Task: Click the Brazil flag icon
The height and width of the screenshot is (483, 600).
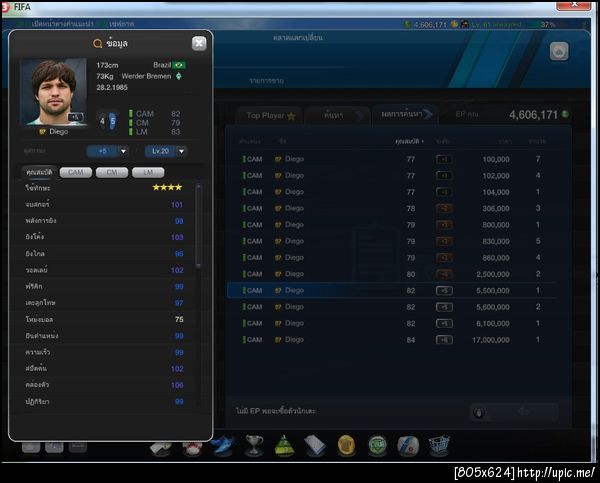Action: click(x=179, y=65)
